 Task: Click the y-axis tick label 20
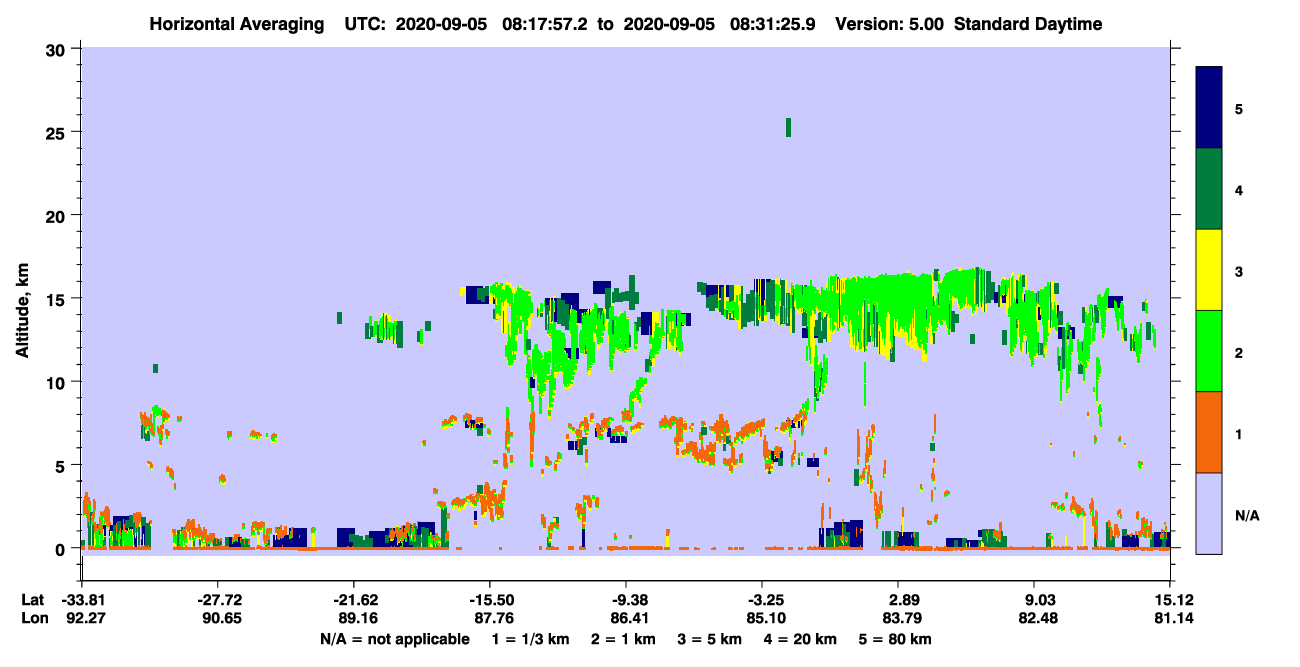(x=58, y=216)
